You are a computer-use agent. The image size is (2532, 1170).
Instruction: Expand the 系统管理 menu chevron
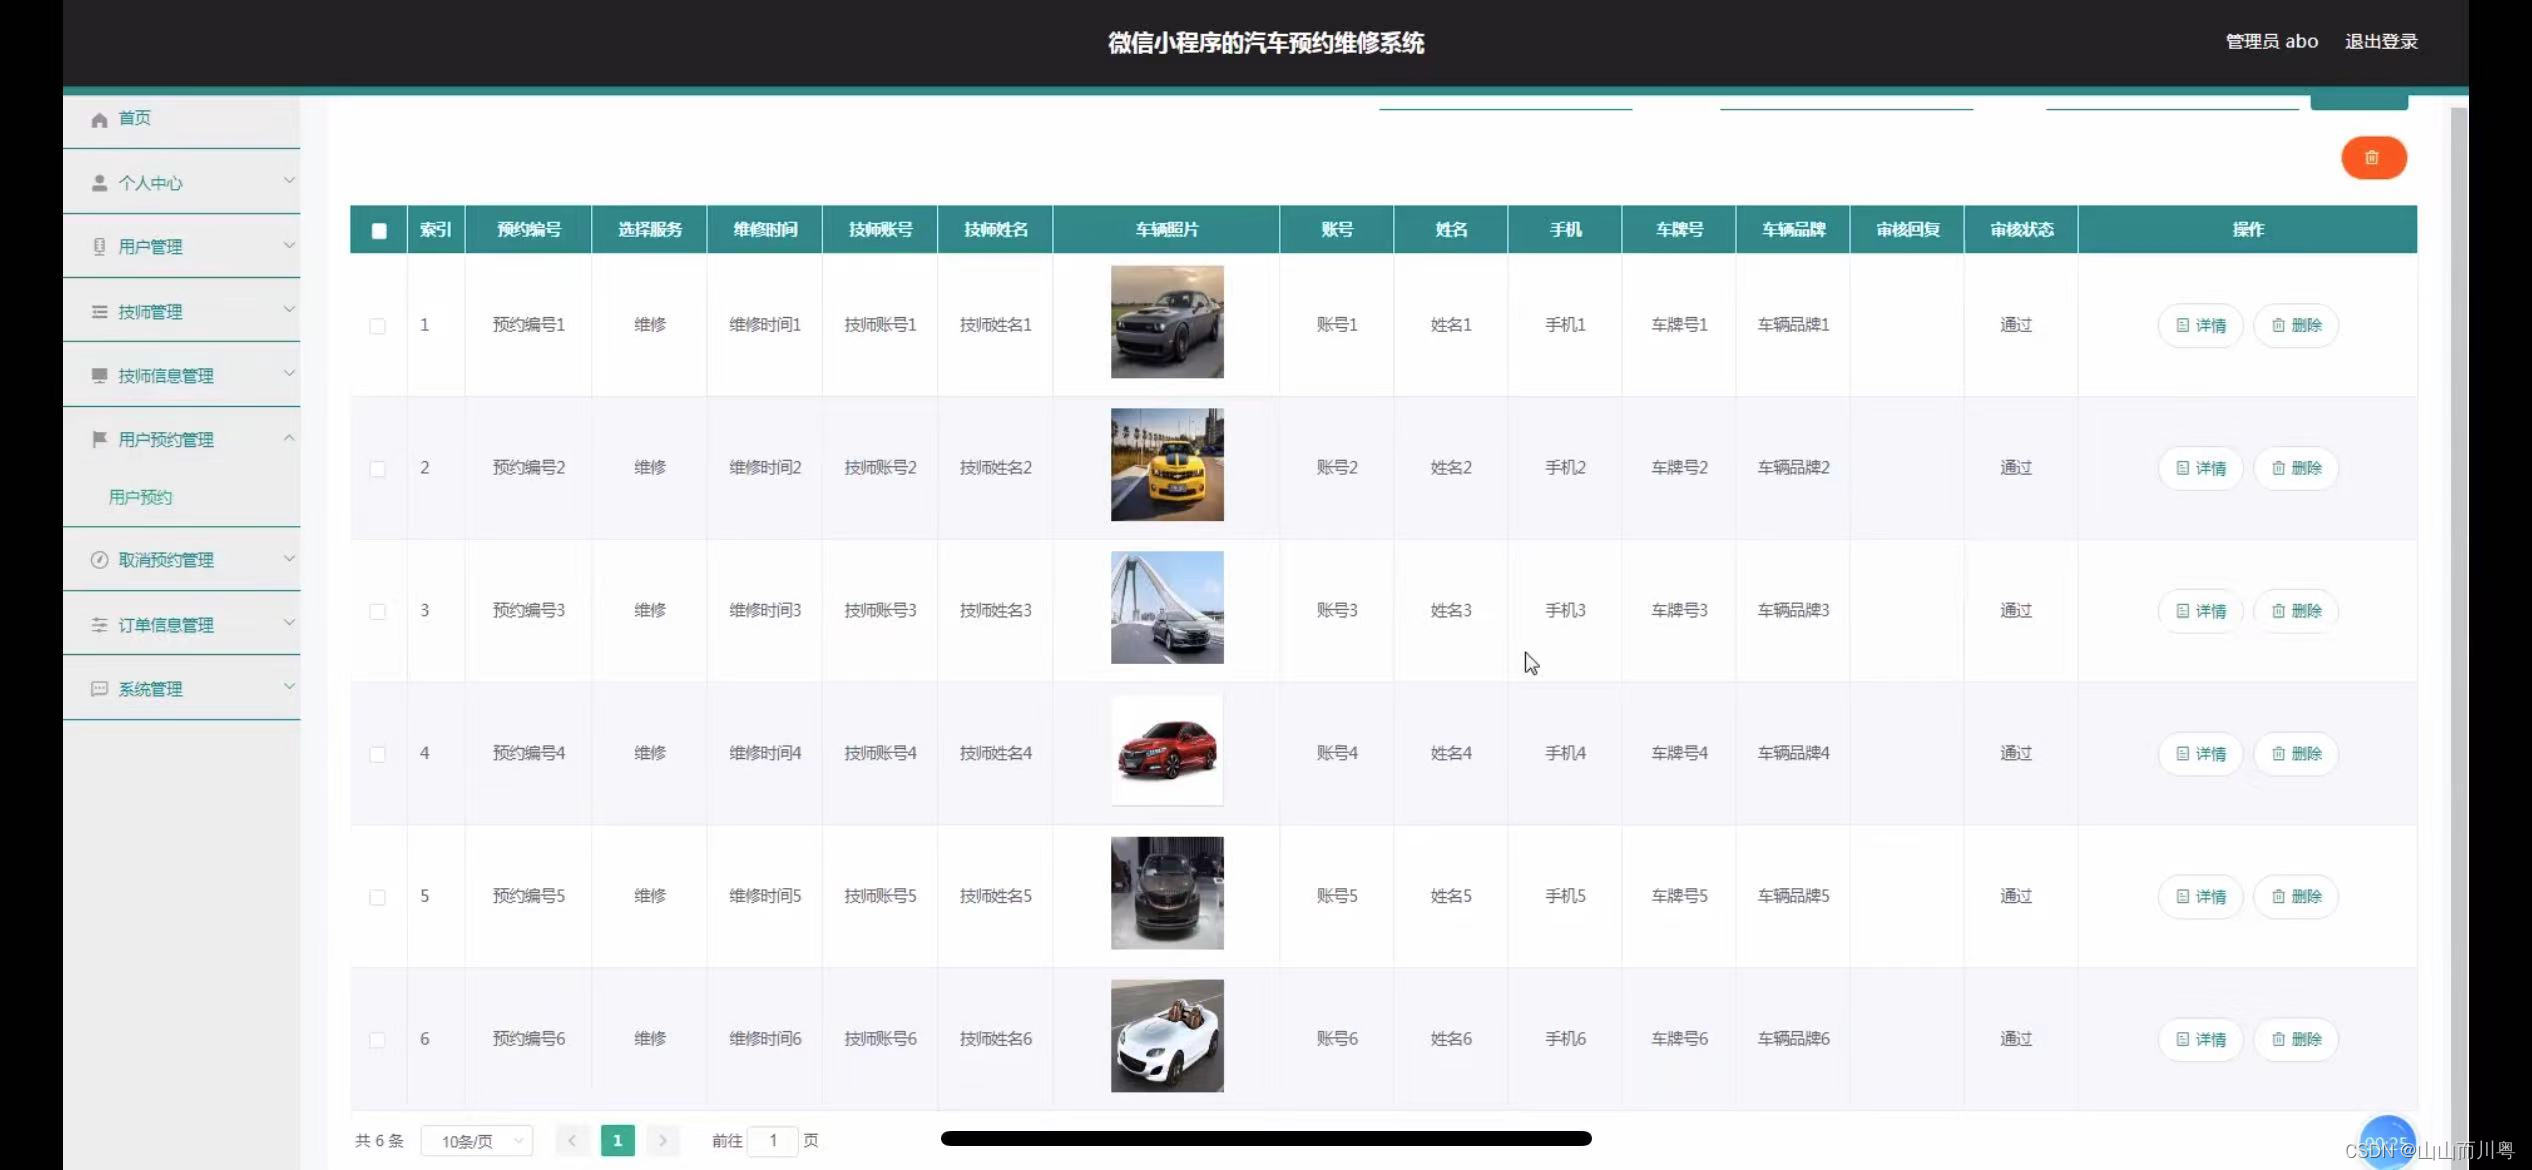(x=289, y=687)
